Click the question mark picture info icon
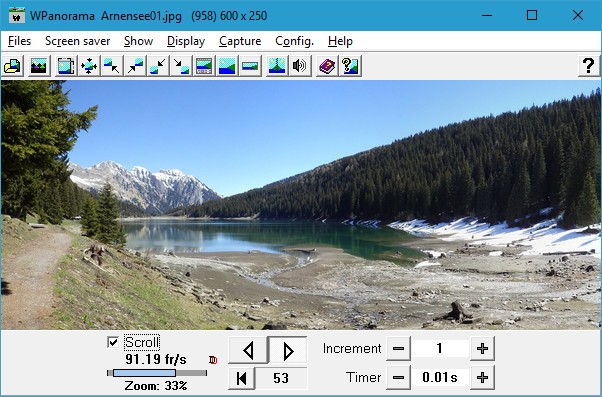 [x=350, y=66]
